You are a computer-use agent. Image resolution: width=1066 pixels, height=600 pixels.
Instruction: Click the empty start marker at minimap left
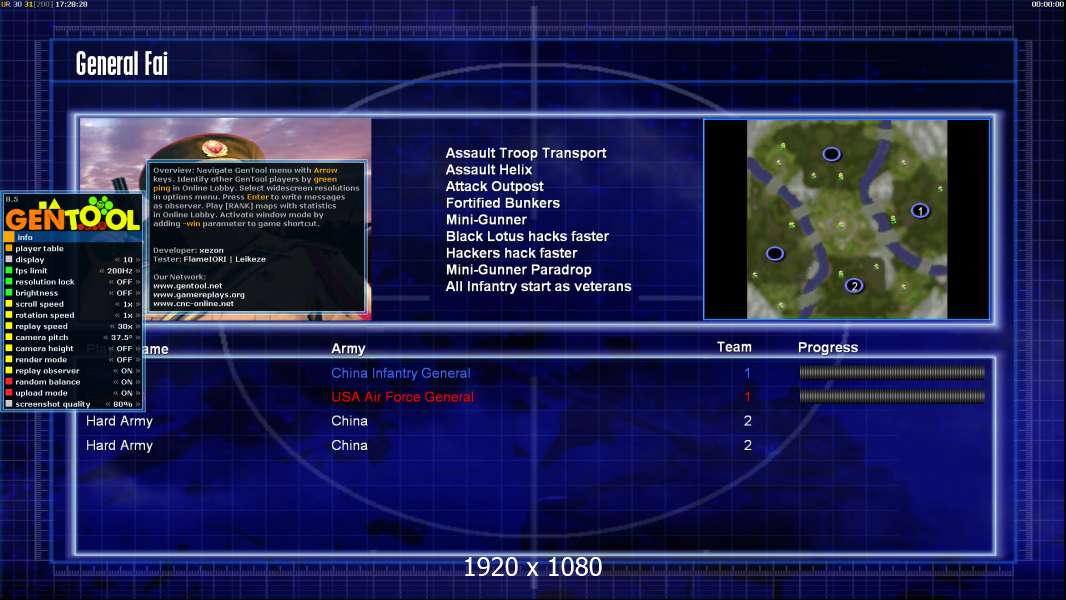[x=775, y=253]
